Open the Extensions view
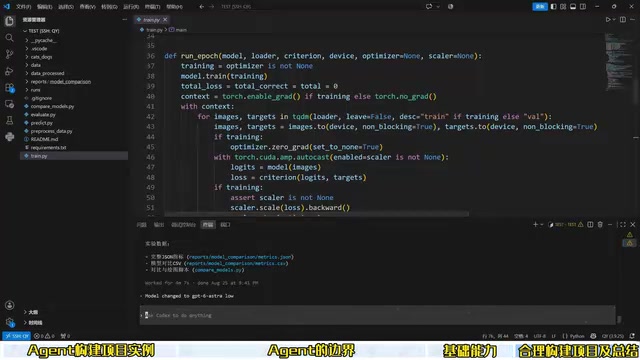The width and height of the screenshot is (640, 360). (x=9, y=87)
